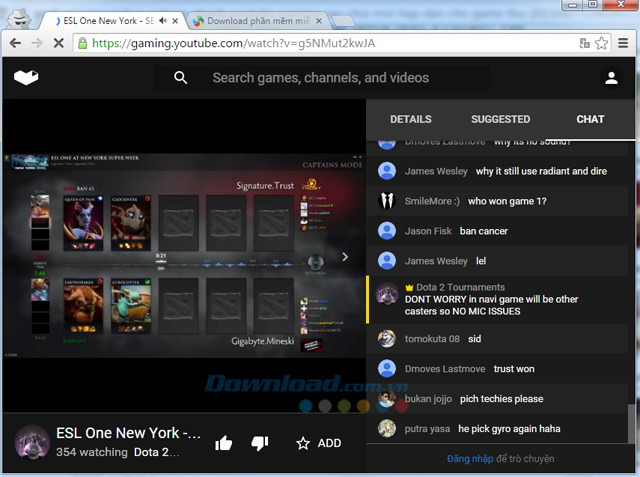Open a new browser tab
Viewport: 640px width, 477px height.
343,20
